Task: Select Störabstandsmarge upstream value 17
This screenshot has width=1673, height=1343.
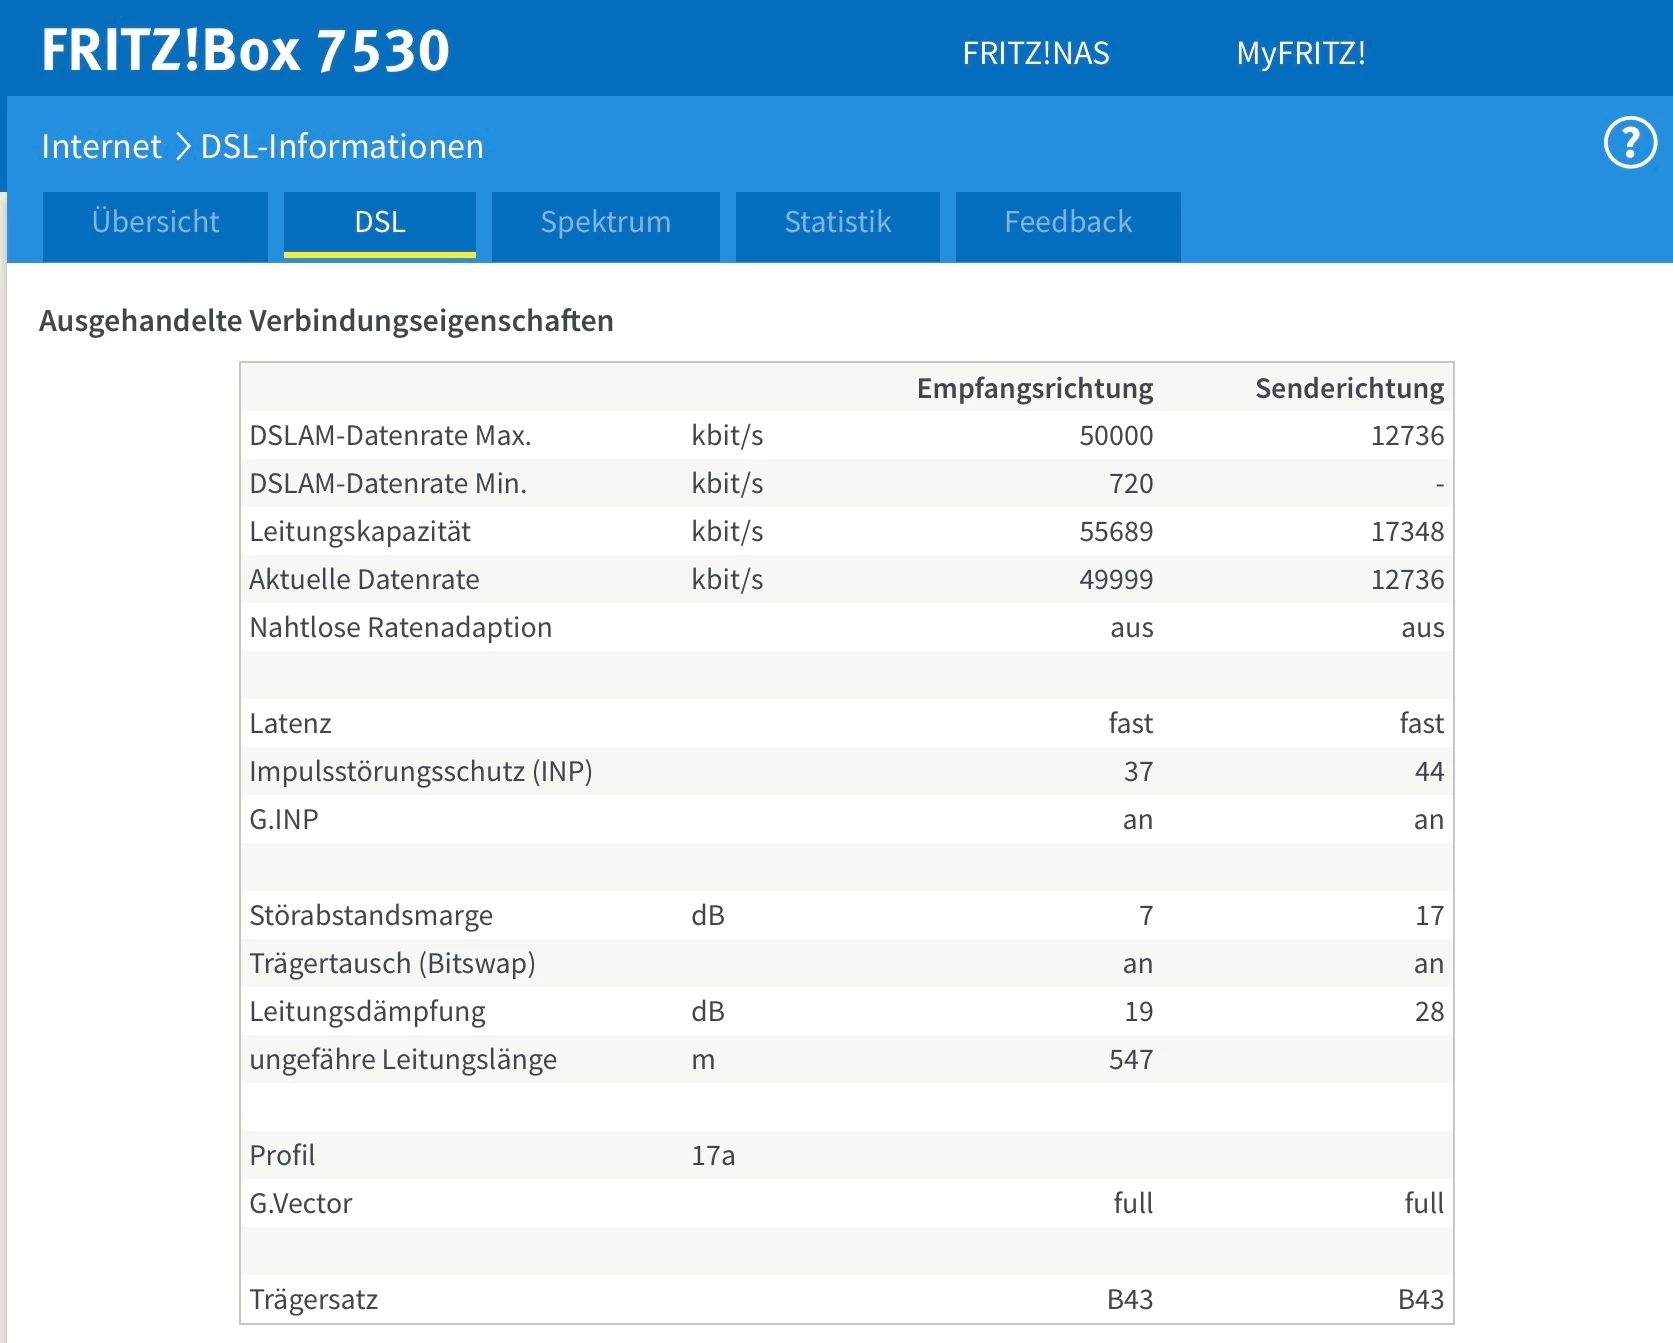Action: coord(1429,916)
